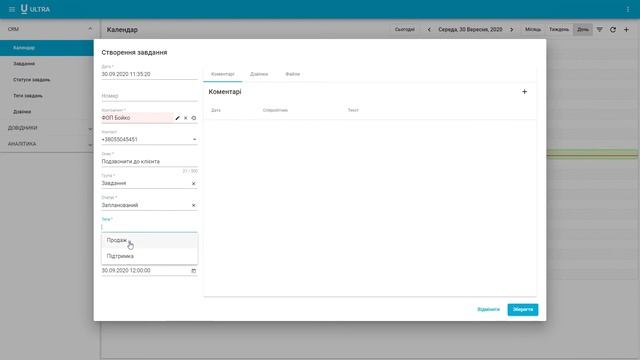Click the Дата column header in comments

216,110
